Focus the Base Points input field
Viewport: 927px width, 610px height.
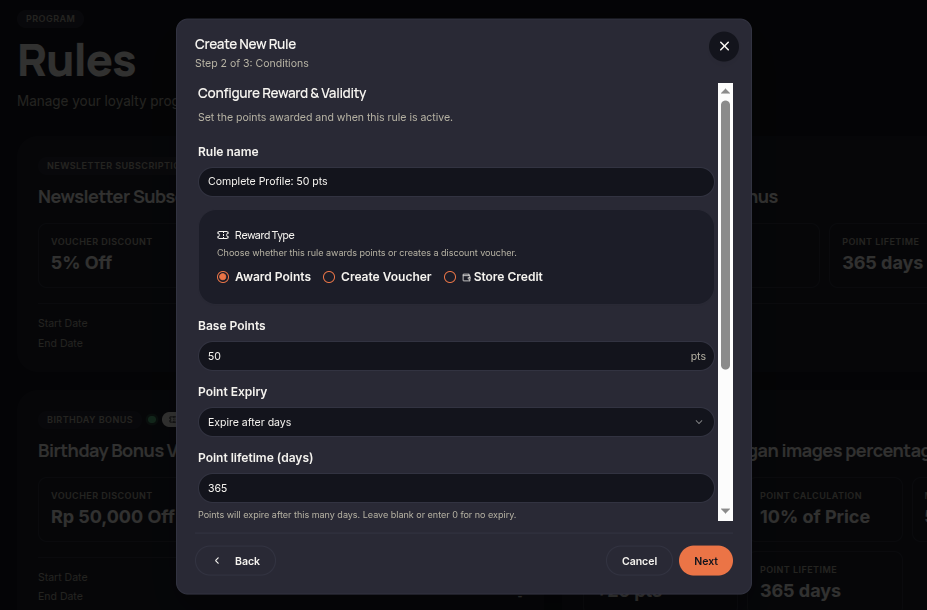[456, 356]
